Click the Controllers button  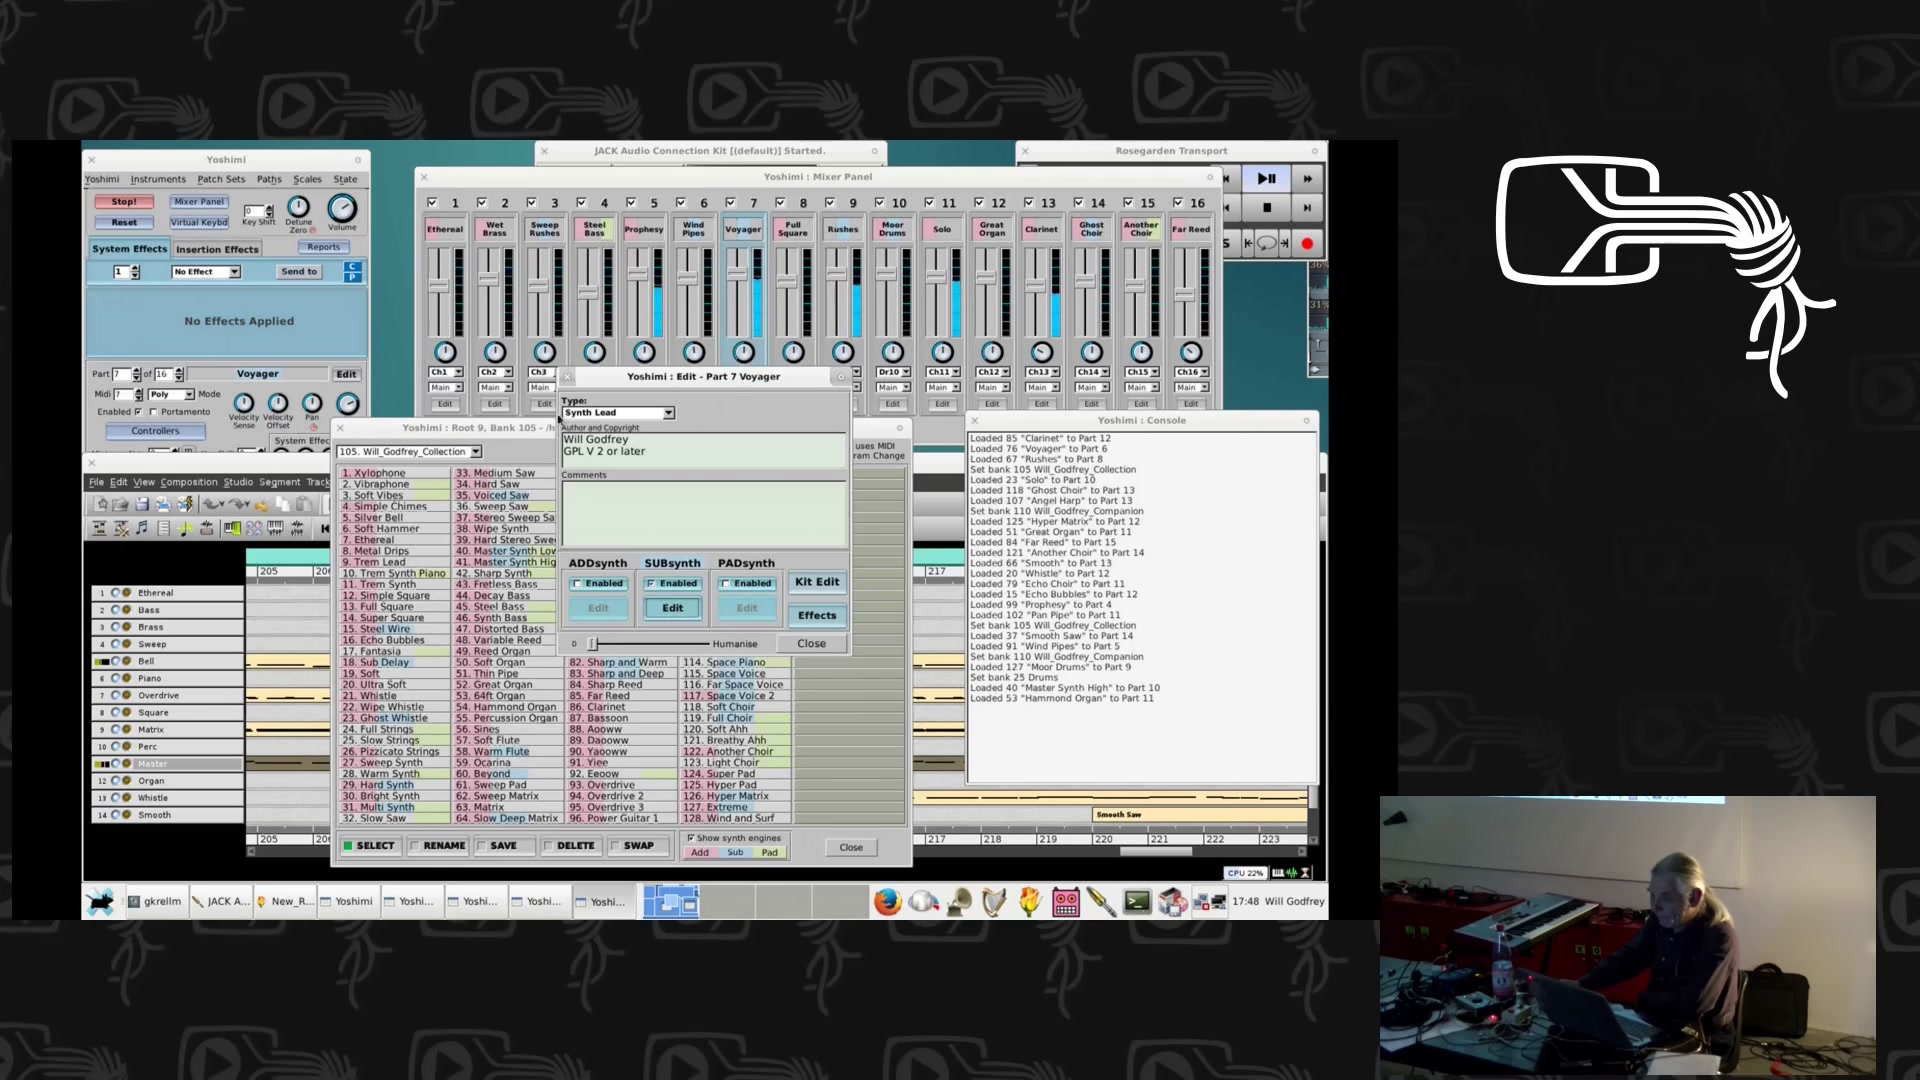(156, 431)
